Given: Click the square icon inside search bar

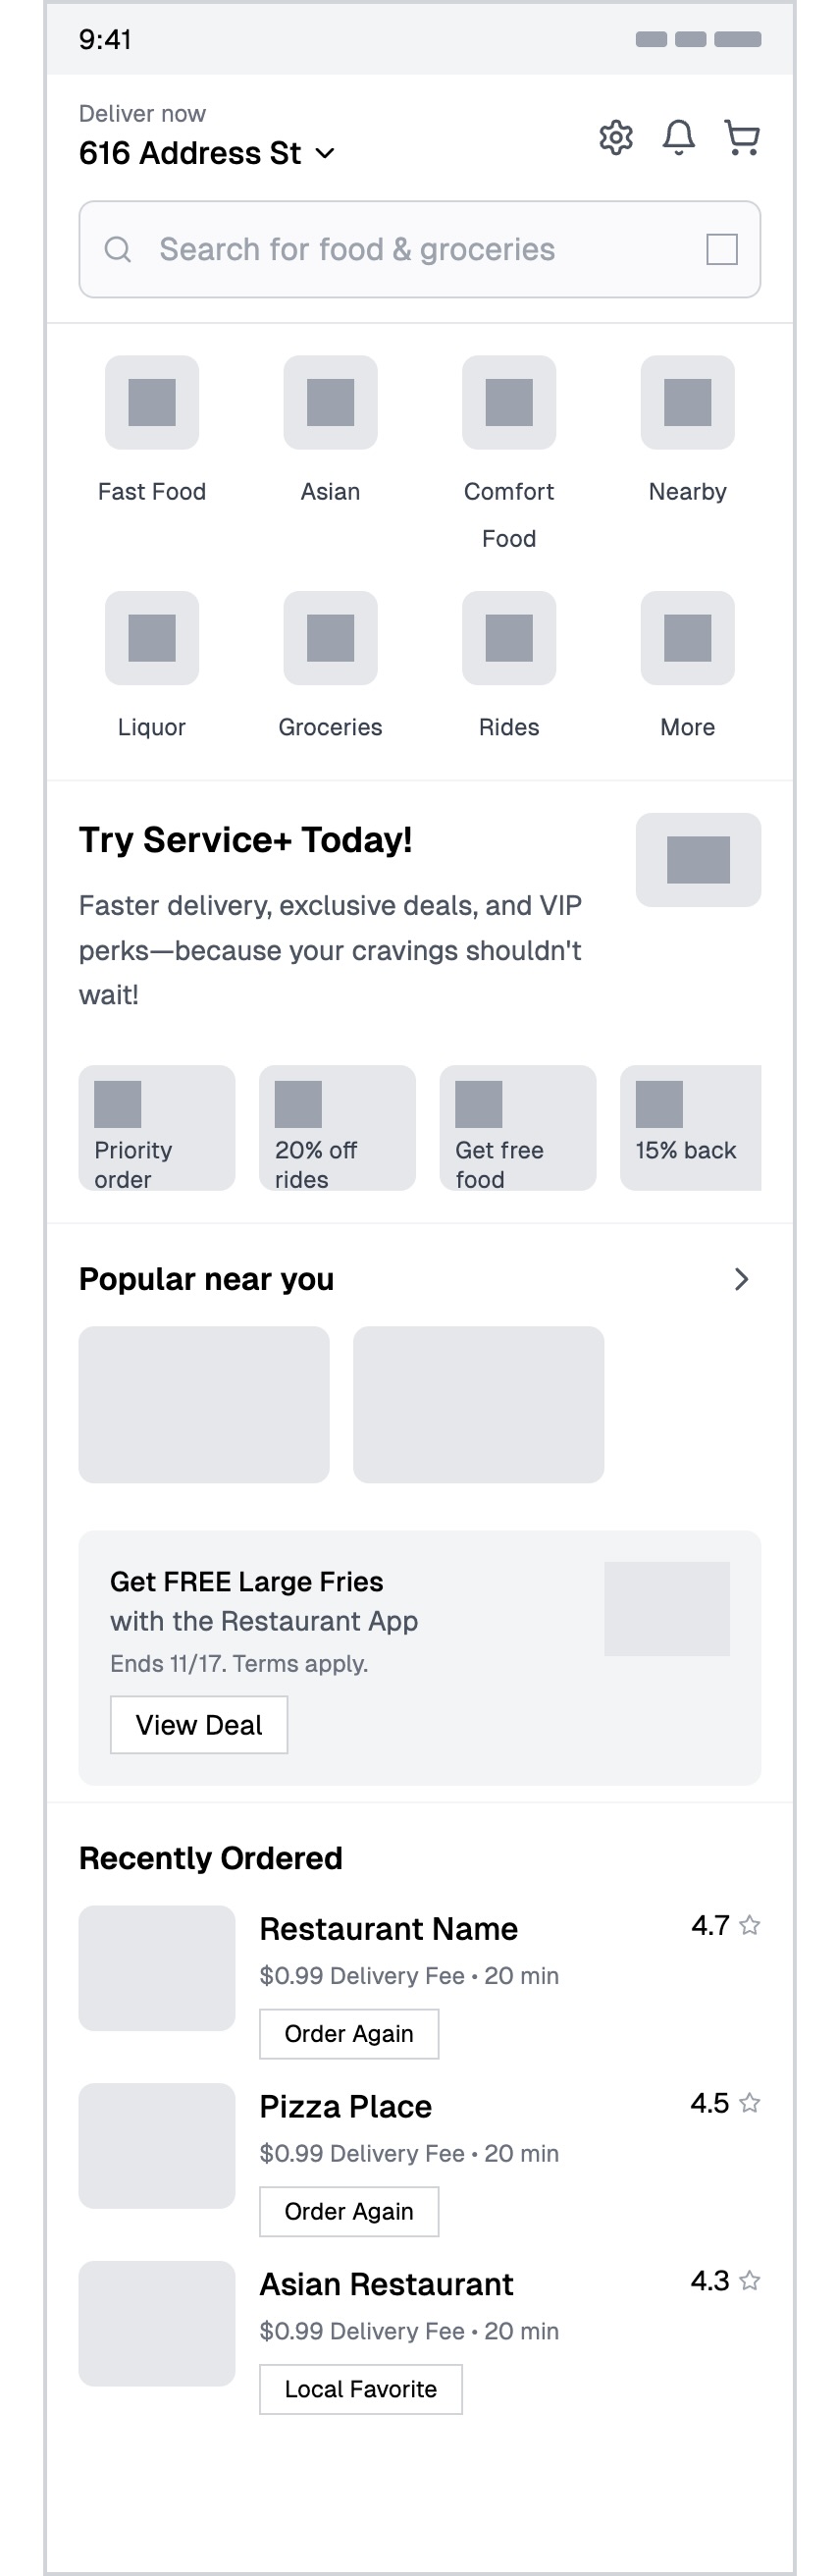Looking at the screenshot, I should (722, 249).
